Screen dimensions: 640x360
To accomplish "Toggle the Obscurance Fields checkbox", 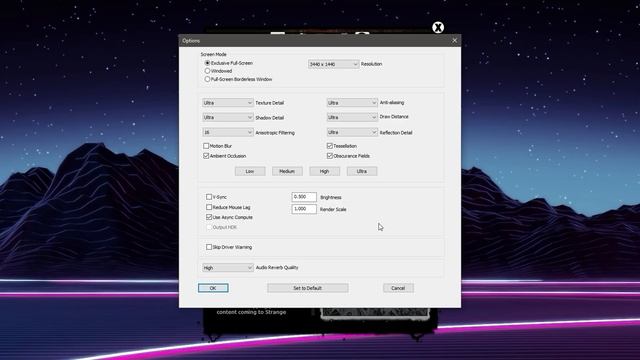I will click(x=330, y=156).
